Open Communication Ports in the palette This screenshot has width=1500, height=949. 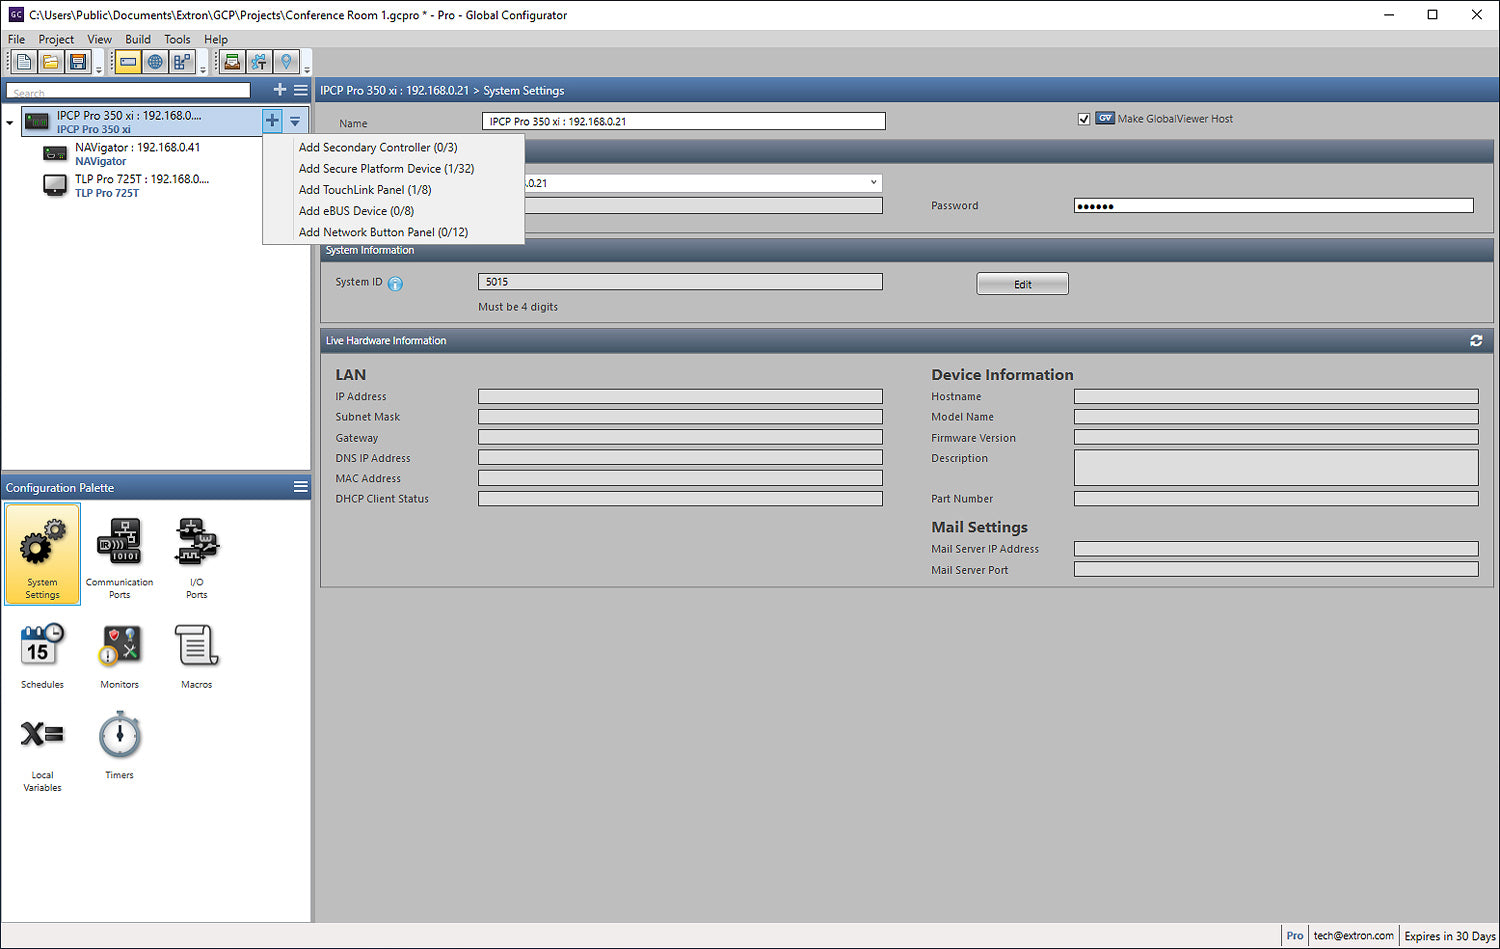pos(119,557)
